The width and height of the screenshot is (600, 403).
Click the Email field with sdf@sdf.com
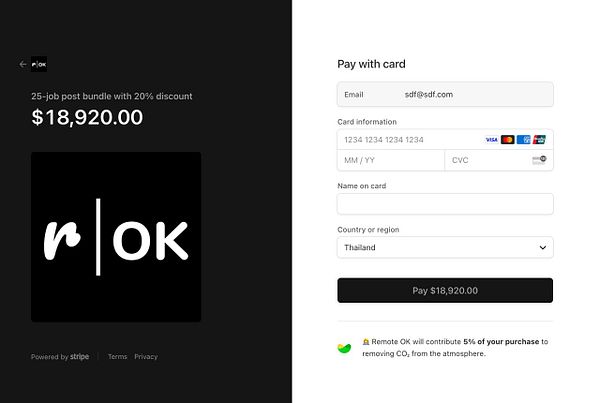445,94
